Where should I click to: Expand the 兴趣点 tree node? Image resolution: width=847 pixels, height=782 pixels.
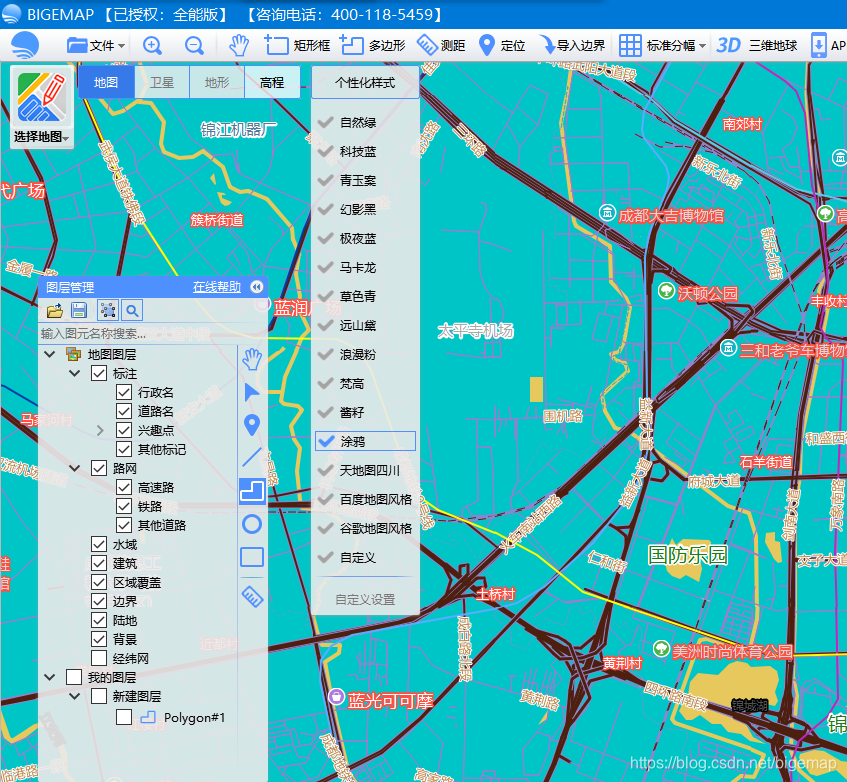coord(100,430)
